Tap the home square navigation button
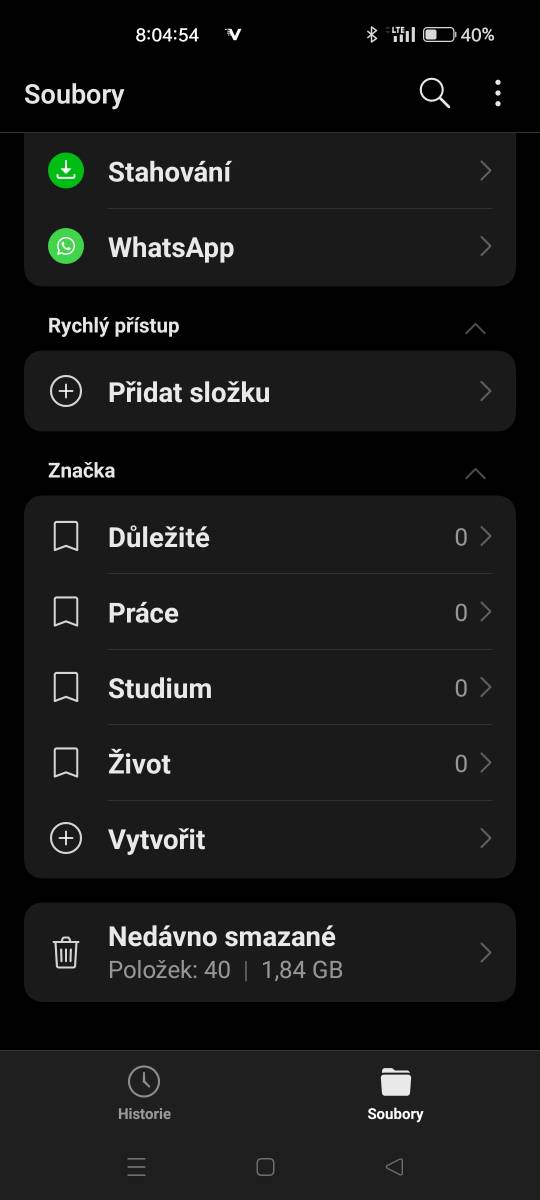The width and height of the screenshot is (540, 1200). coord(265,1166)
